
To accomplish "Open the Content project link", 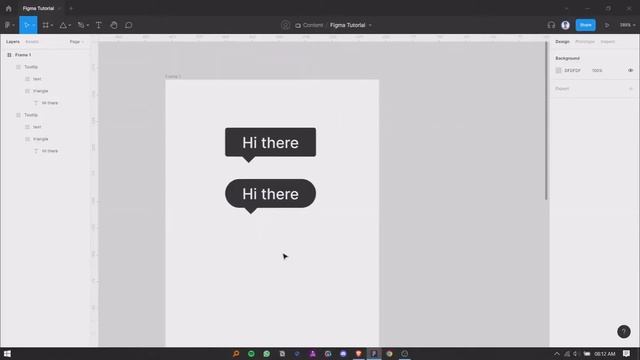I will tap(313, 25).
